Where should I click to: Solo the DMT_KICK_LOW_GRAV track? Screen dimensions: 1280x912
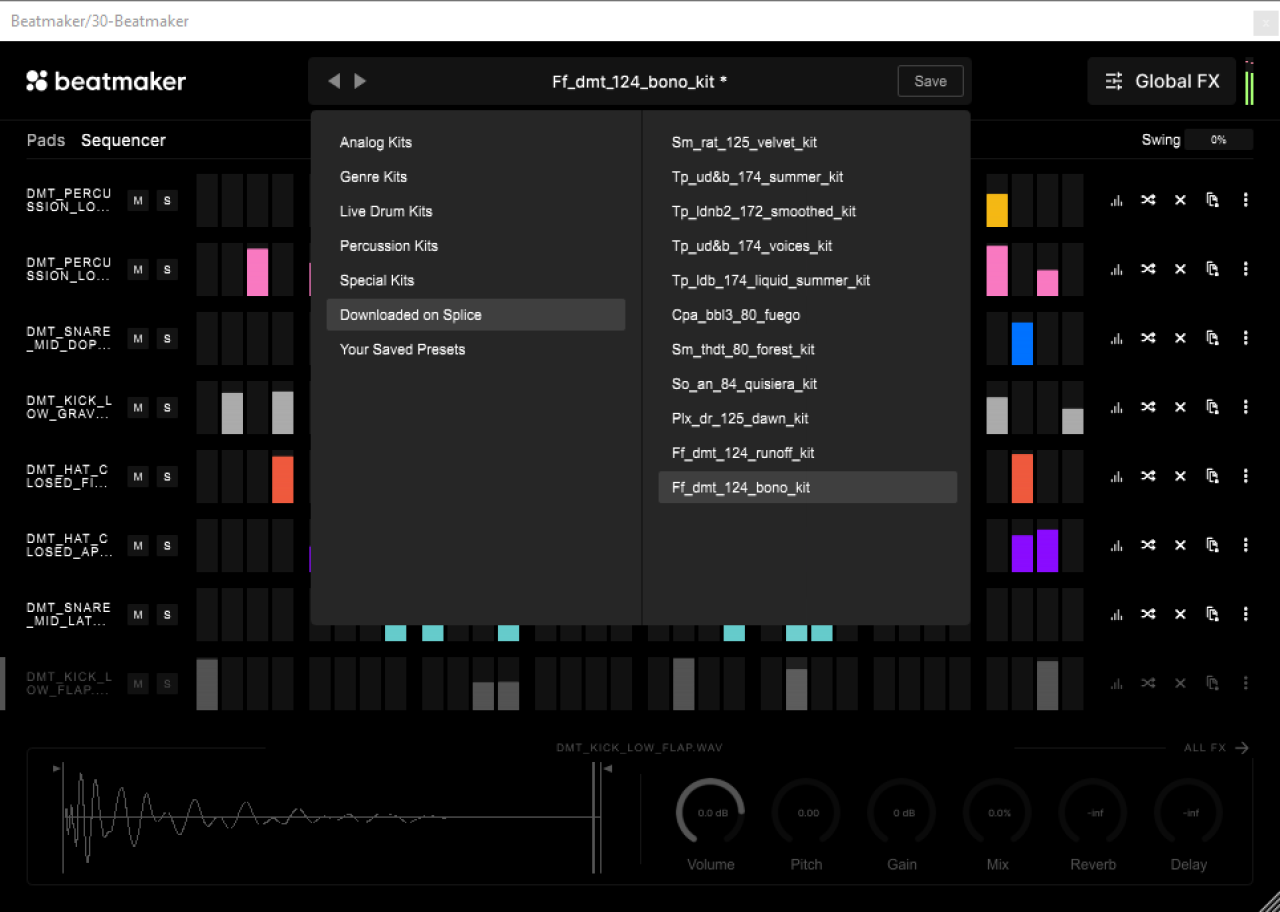(167, 407)
